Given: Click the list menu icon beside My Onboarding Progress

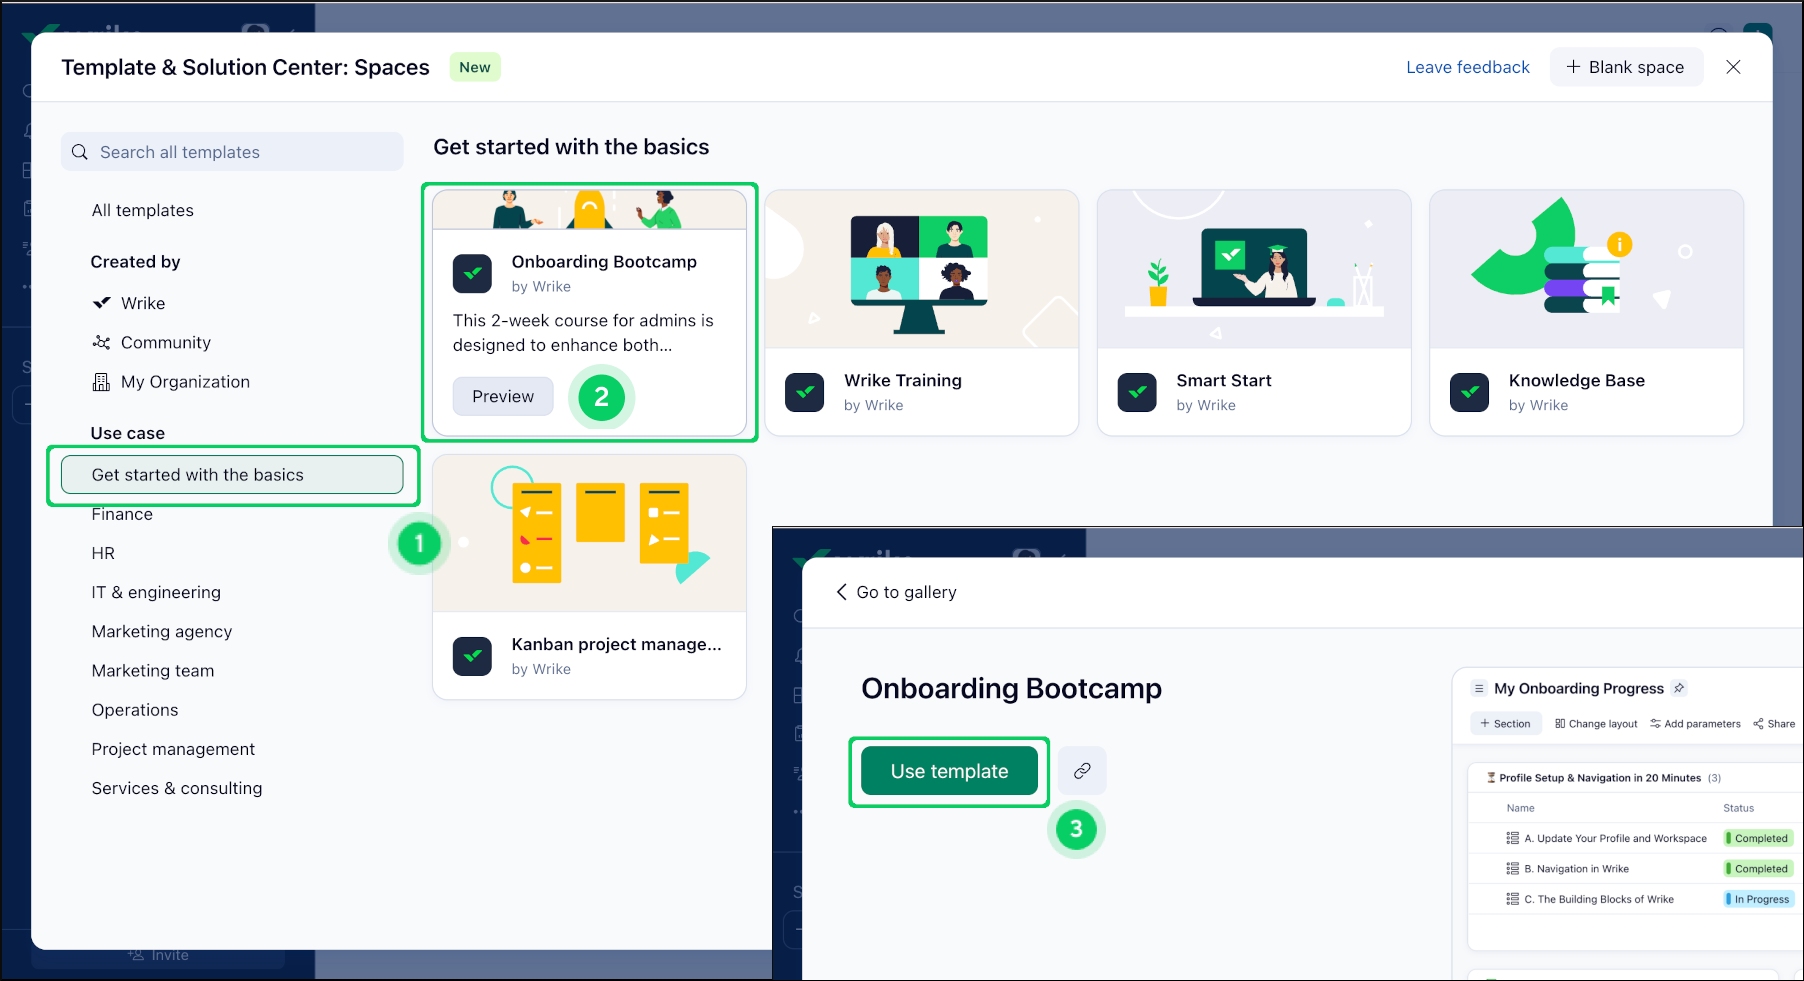Looking at the screenshot, I should click(x=1479, y=689).
